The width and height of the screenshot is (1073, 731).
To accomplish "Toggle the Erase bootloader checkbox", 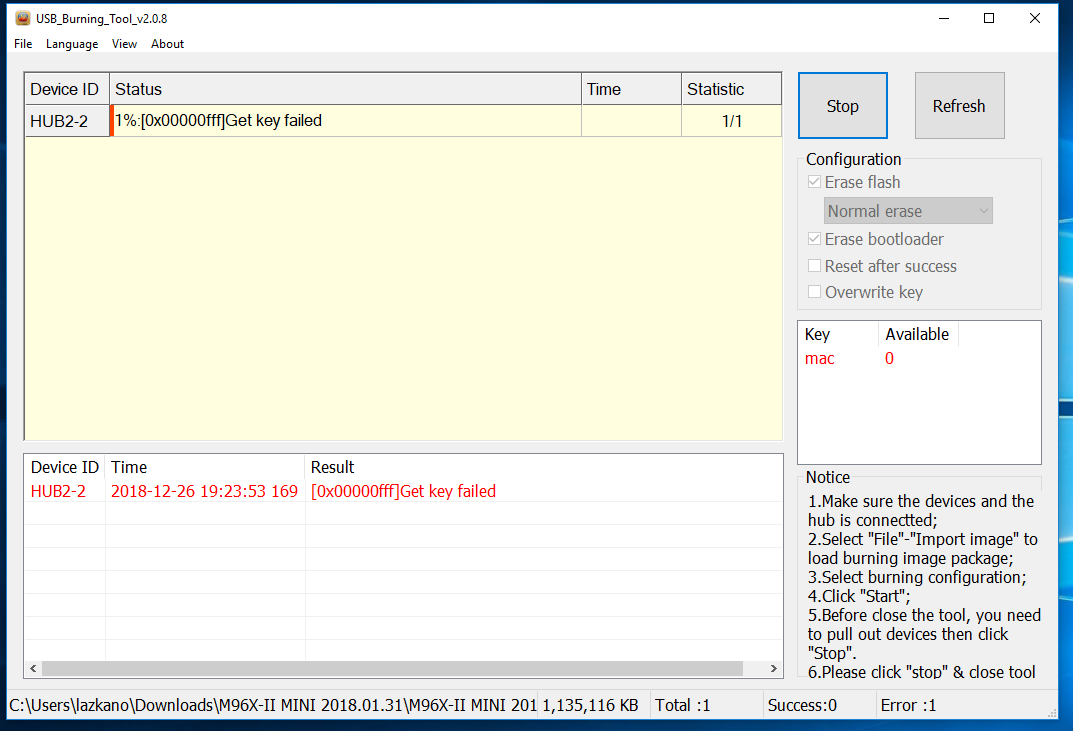I will (816, 239).
